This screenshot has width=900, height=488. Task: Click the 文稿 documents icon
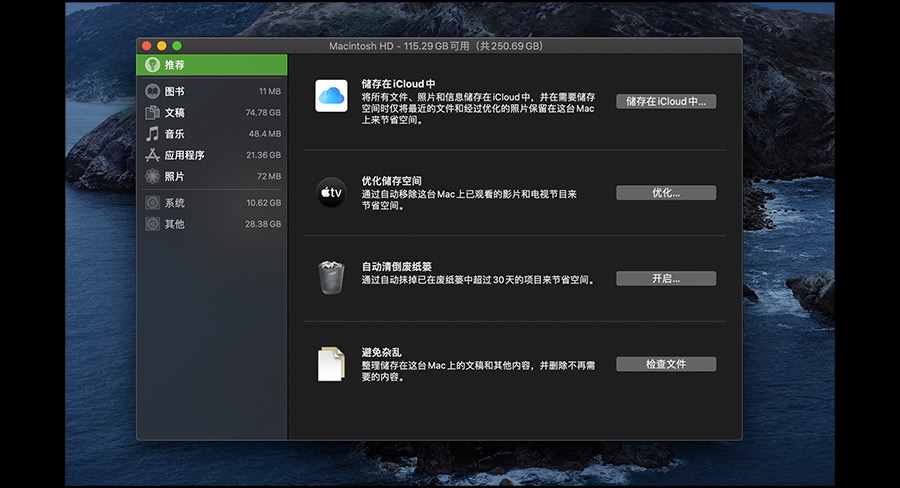(152, 113)
